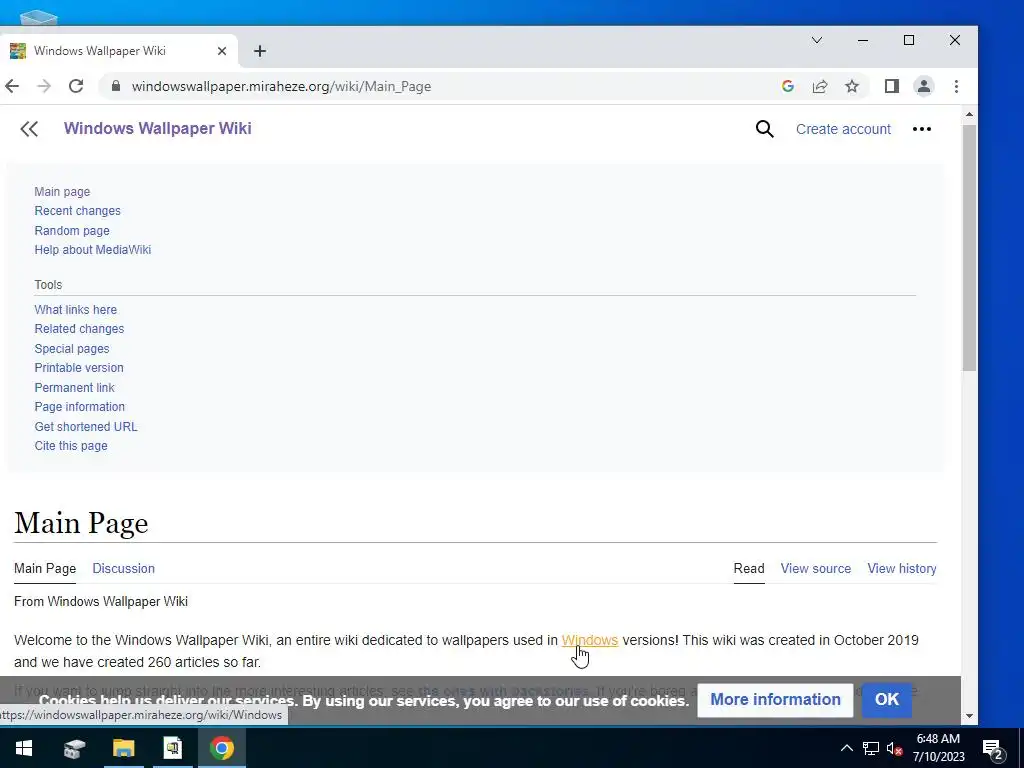
Task: Open the Windows Start menu
Action: coord(24,748)
